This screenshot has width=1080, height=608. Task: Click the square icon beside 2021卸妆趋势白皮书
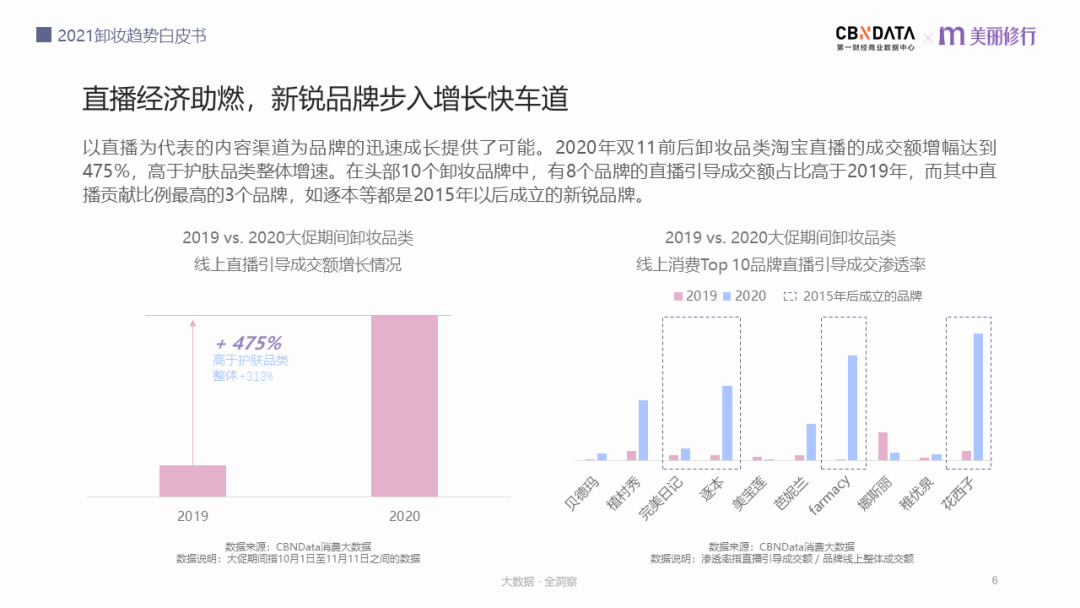43,34
